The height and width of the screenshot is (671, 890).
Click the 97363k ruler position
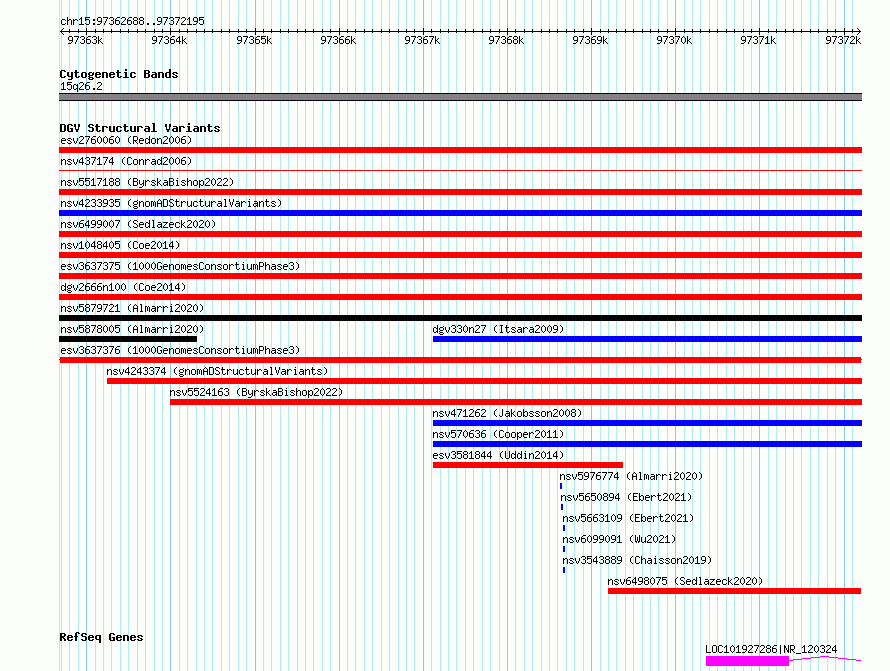click(85, 40)
